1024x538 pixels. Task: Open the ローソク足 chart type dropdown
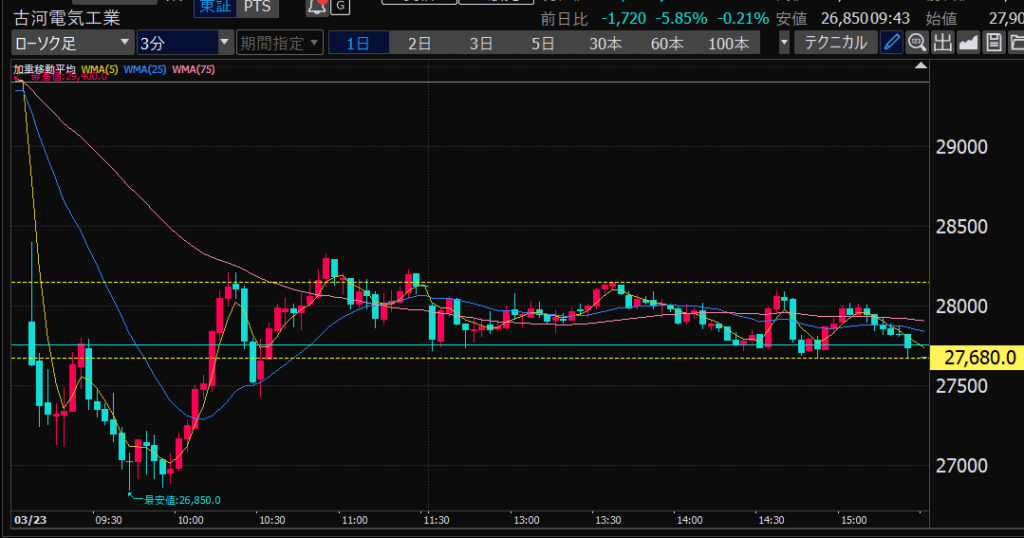pos(72,43)
